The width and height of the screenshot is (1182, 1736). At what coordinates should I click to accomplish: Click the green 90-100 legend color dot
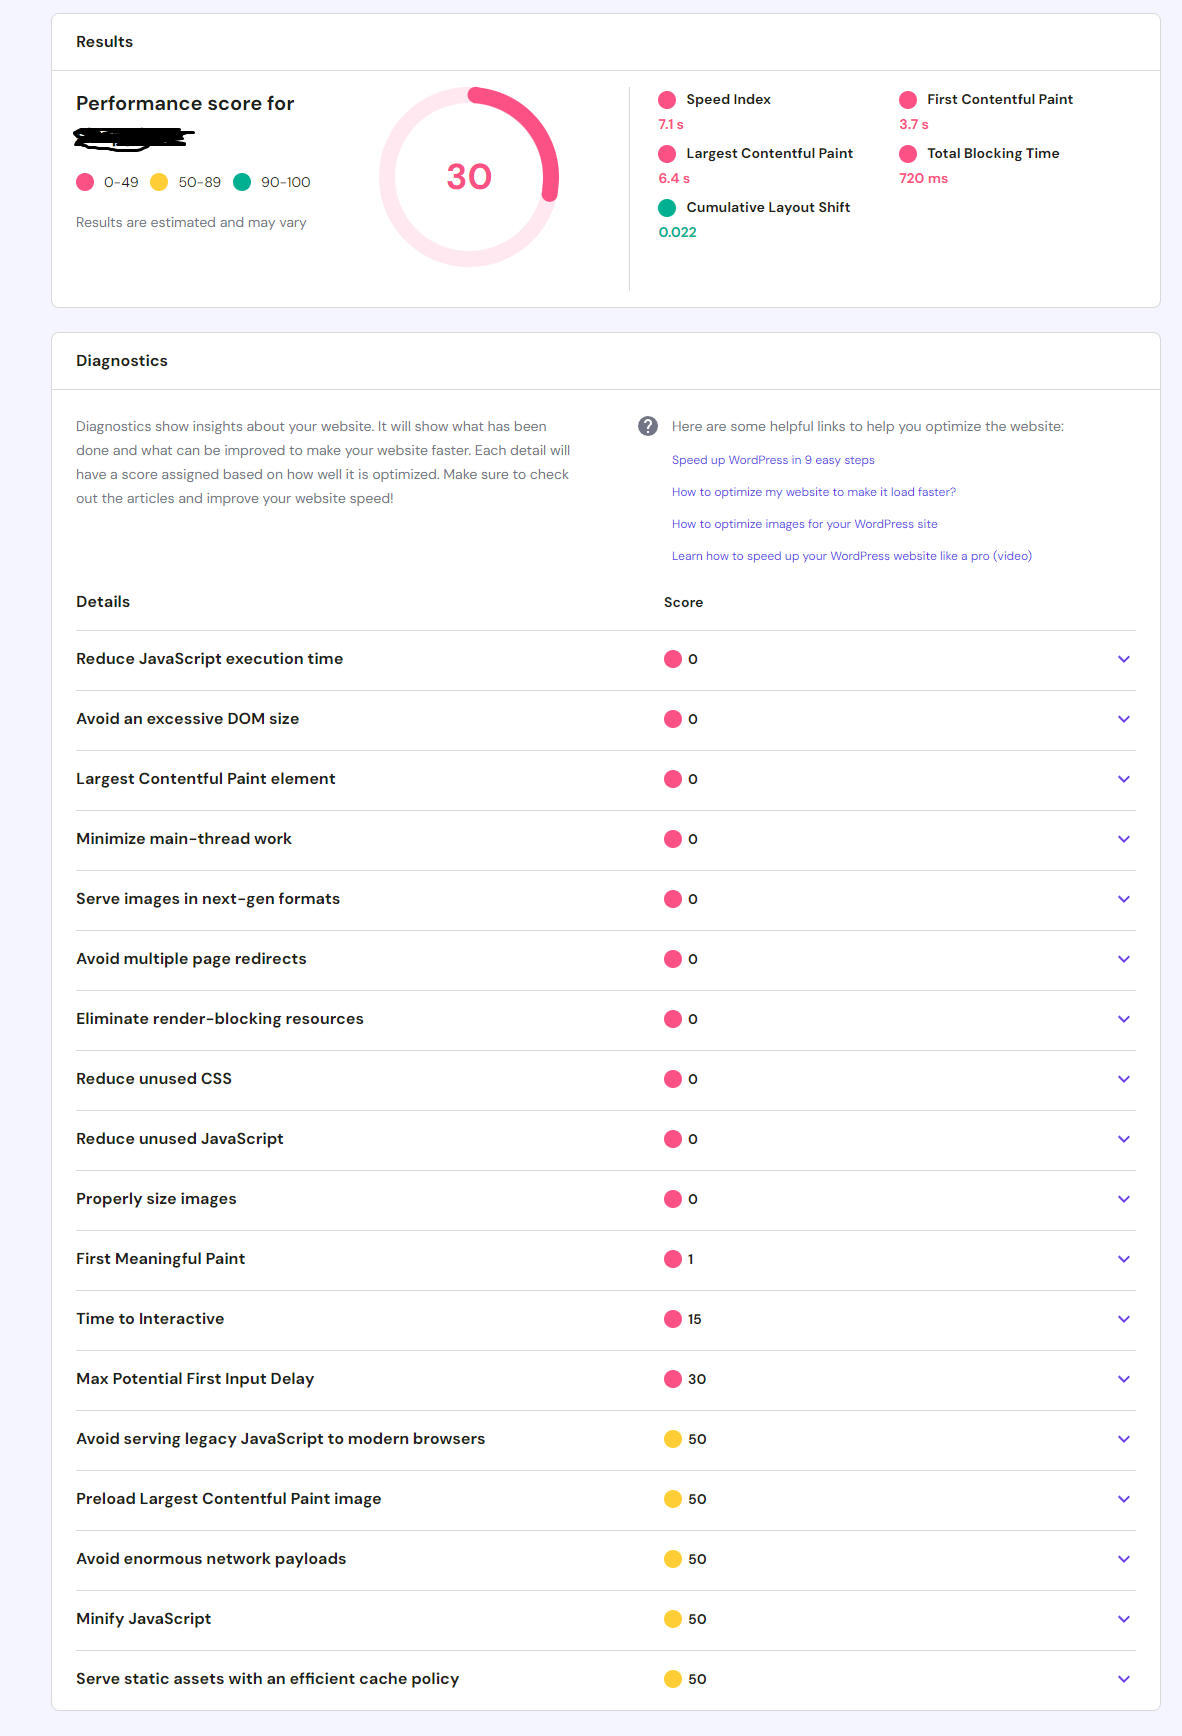242,182
